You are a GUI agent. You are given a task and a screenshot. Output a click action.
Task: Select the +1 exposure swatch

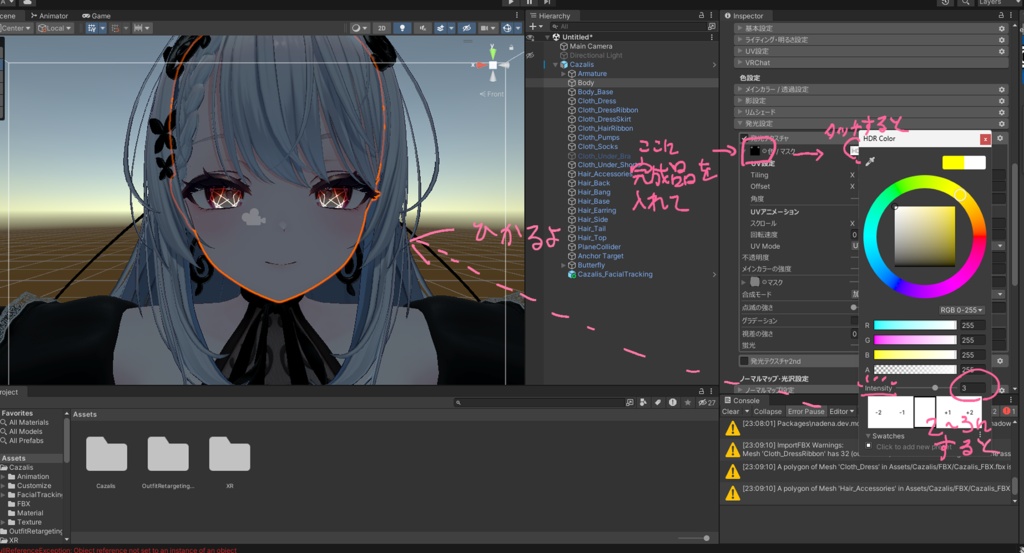947,412
